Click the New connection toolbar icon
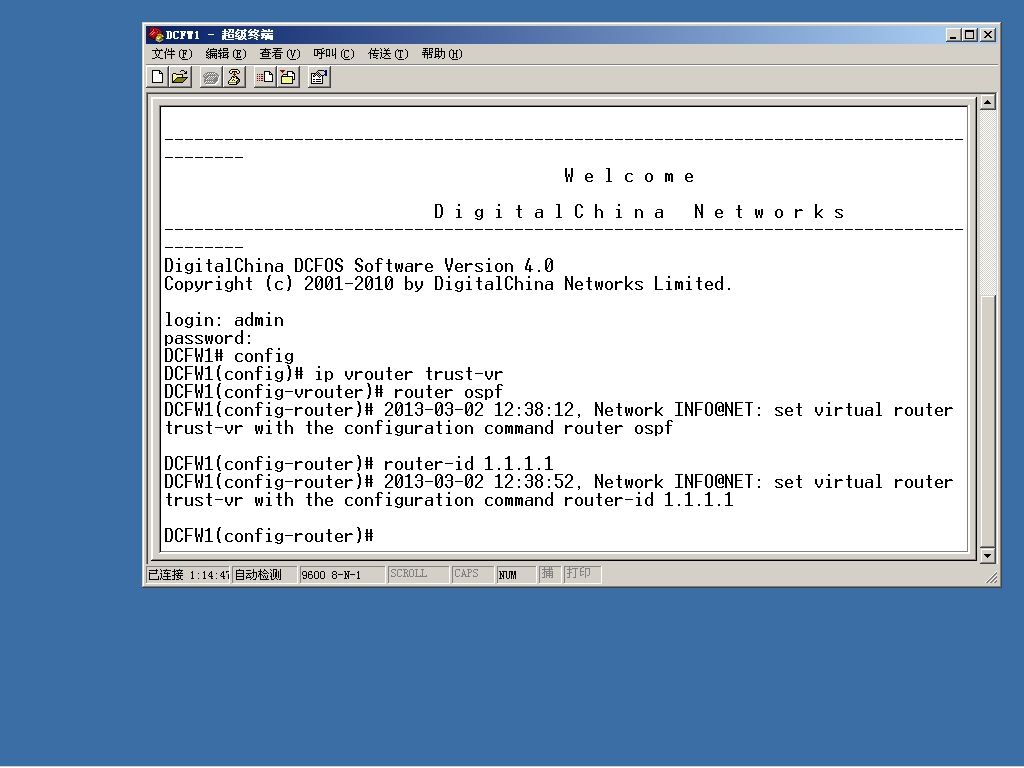1024x768 pixels. pos(157,77)
